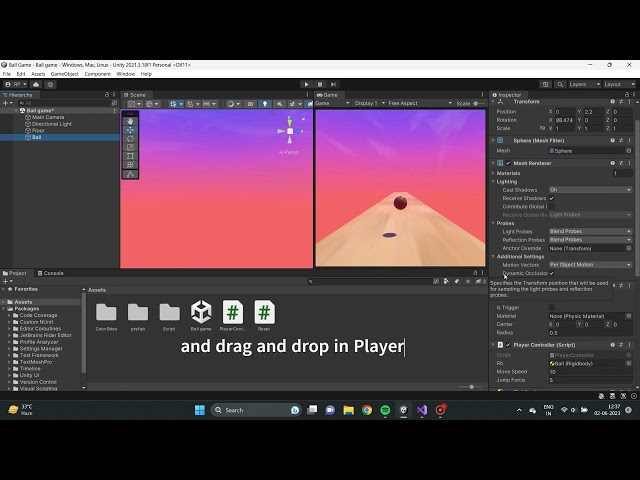Open Mesh Filter component kebab menu

pyautogui.click(x=629, y=140)
